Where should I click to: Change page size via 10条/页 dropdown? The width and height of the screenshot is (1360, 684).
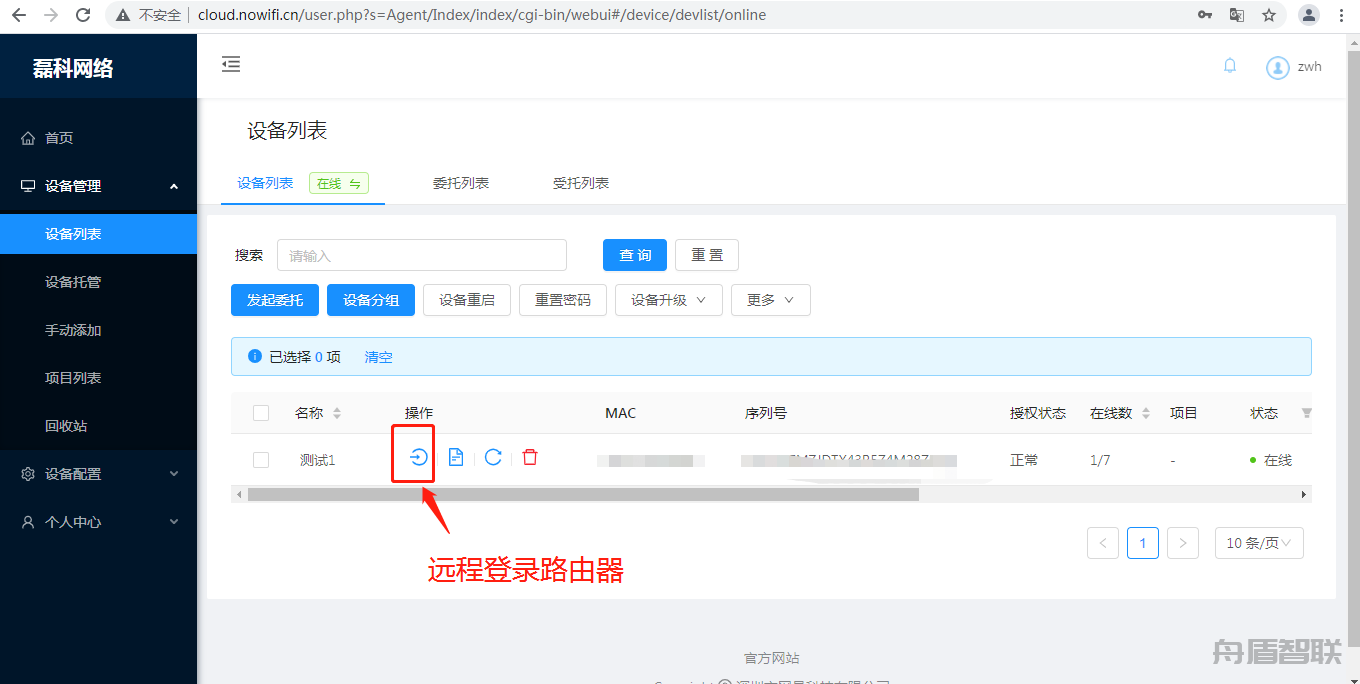(x=1258, y=543)
